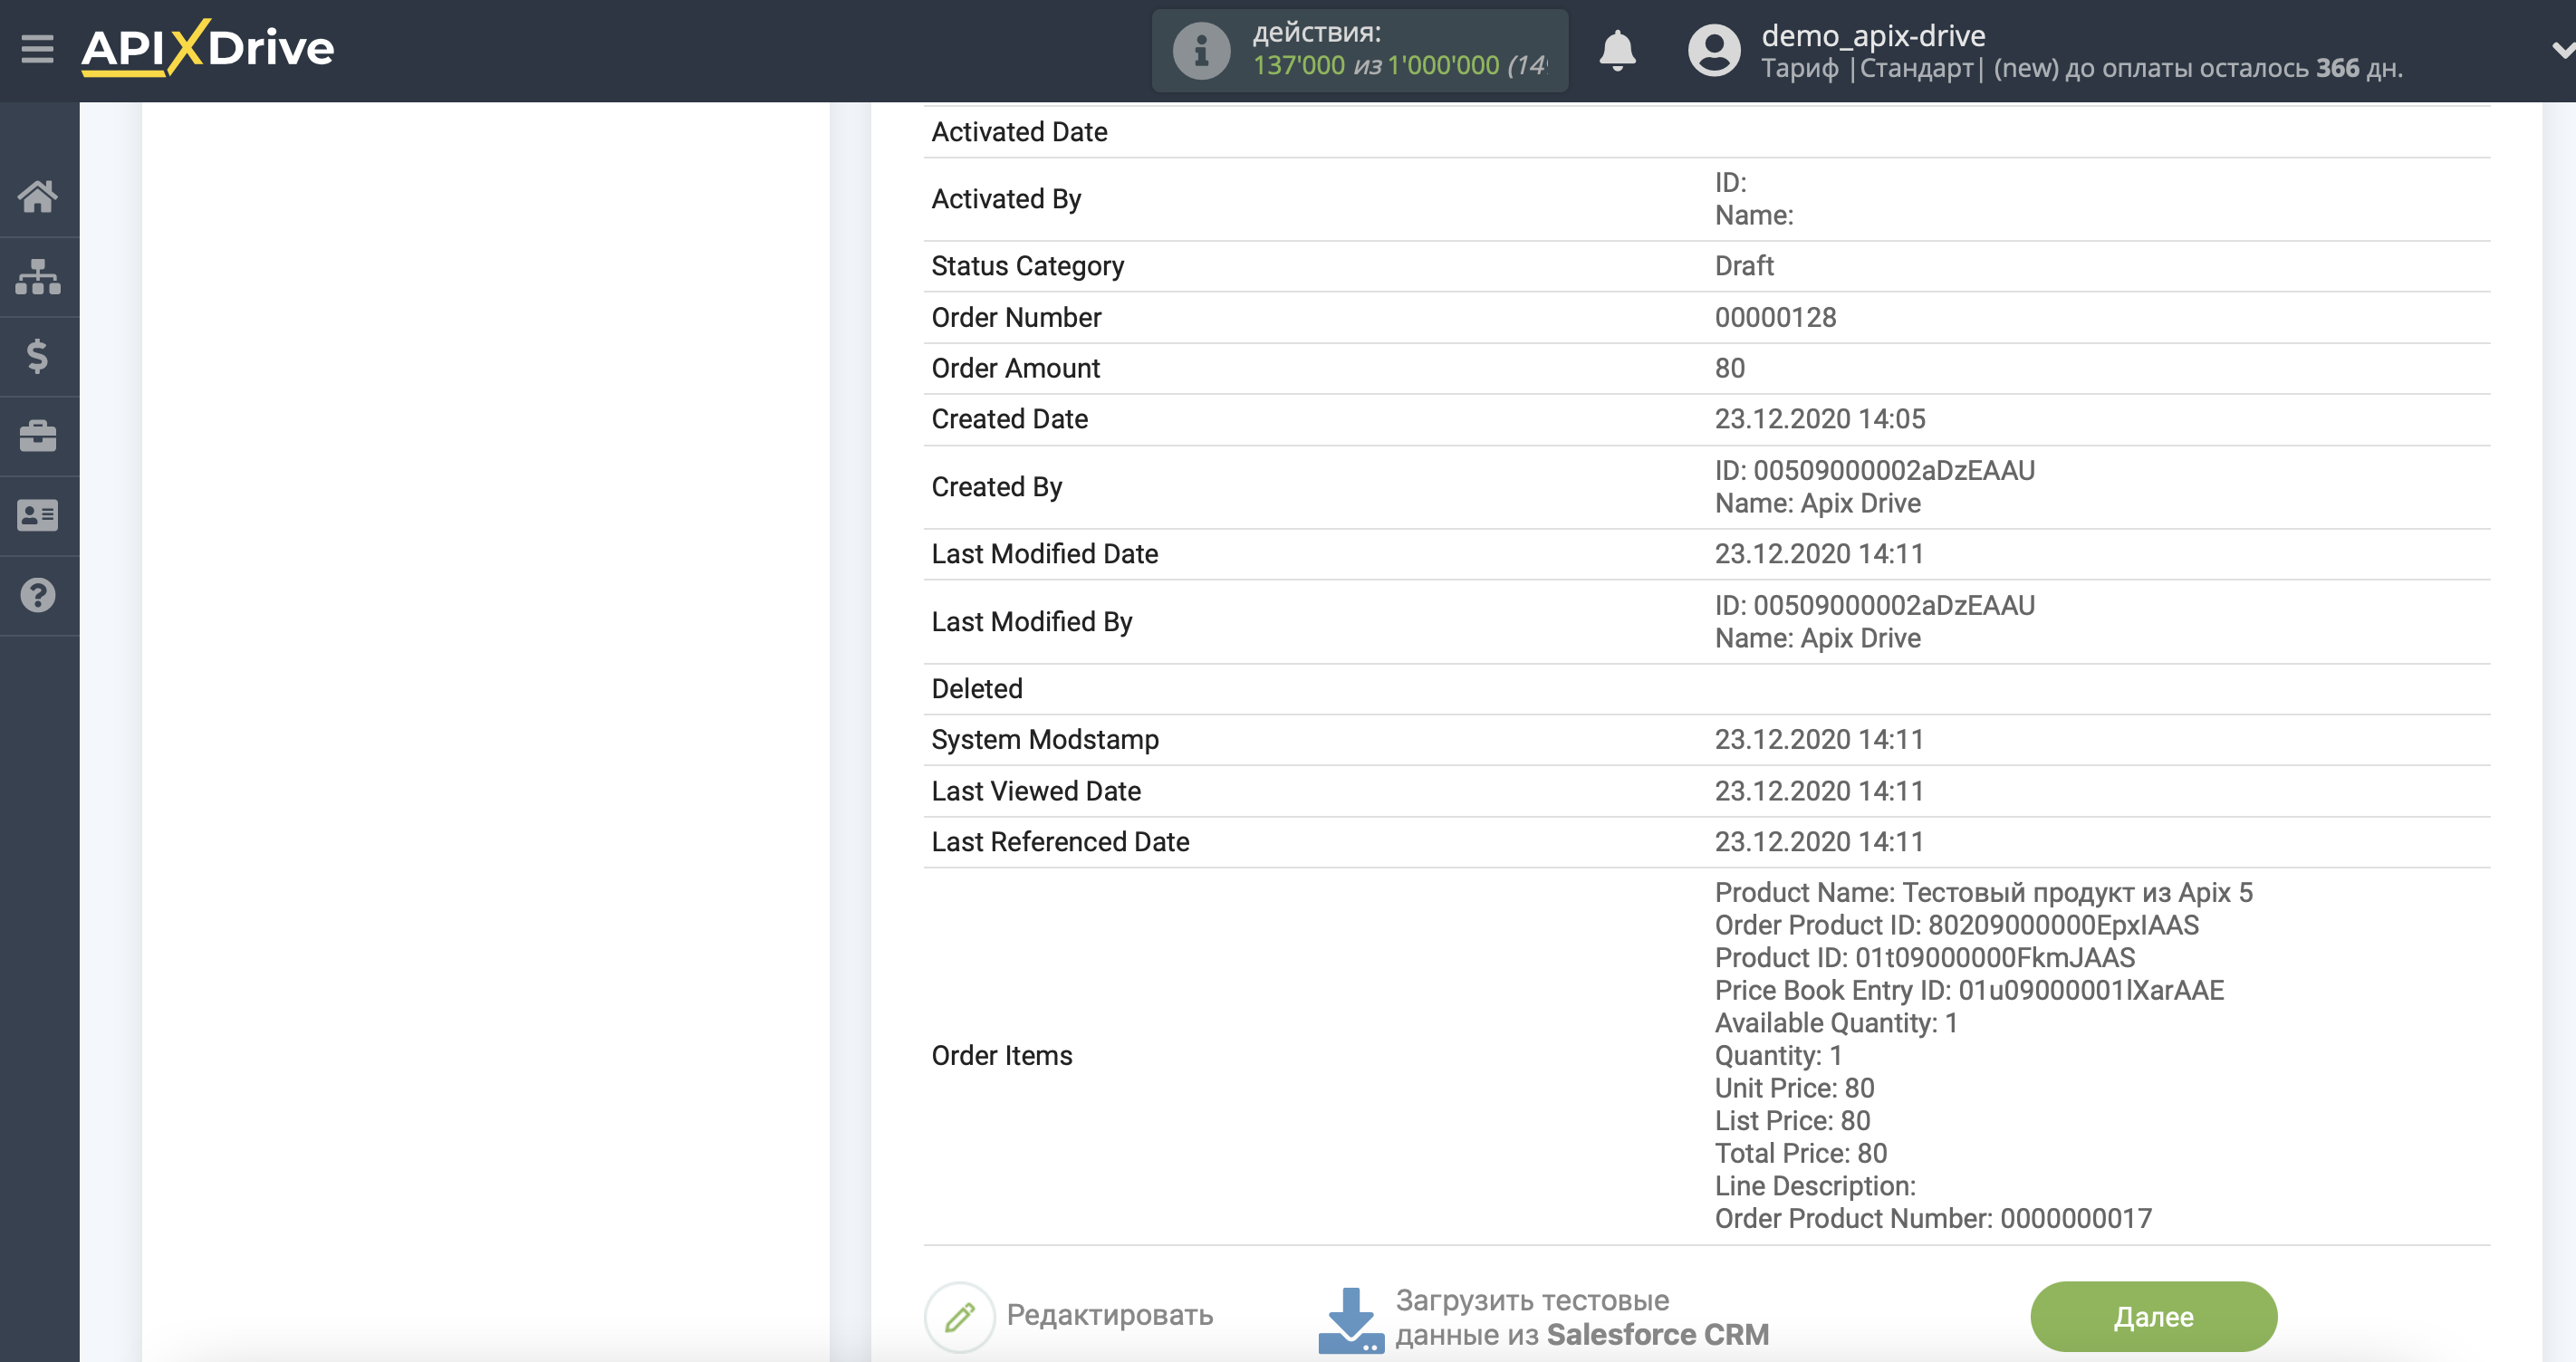
Task: Click the List Price: 80 line
Action: pyautogui.click(x=1792, y=1121)
